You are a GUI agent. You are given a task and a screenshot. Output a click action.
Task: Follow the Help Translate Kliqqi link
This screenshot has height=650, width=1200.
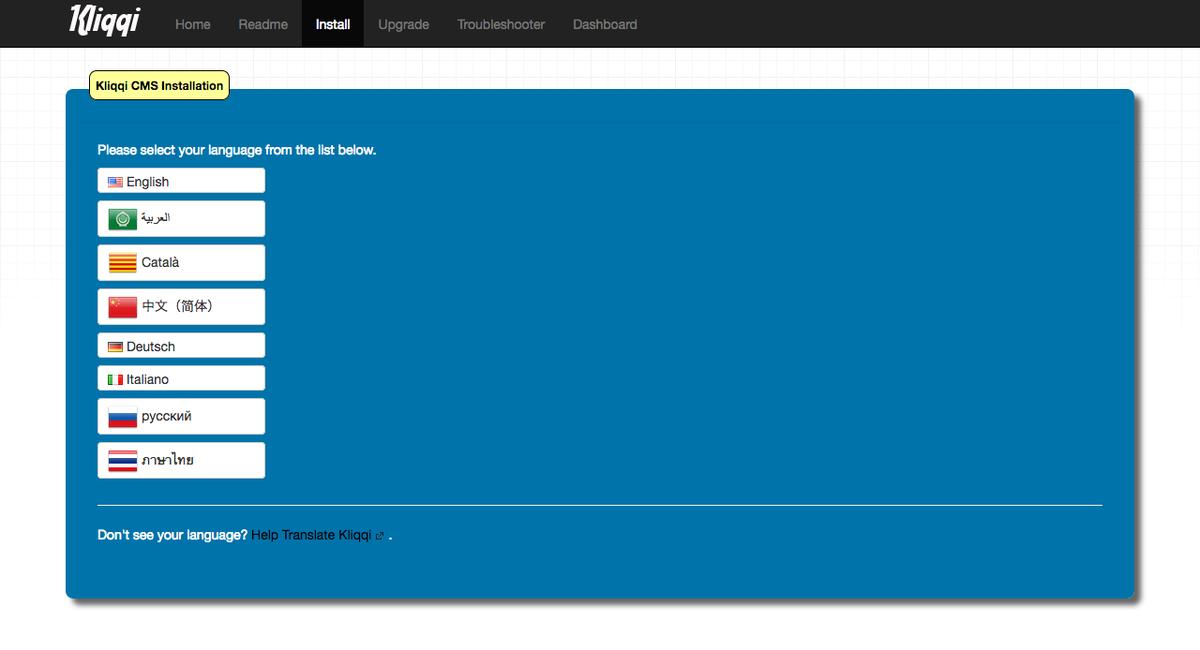pos(312,535)
